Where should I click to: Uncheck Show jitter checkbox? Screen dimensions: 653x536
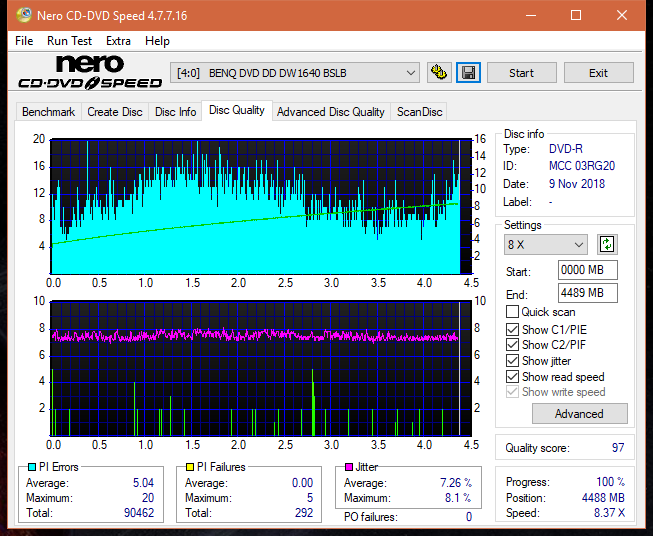tap(512, 361)
